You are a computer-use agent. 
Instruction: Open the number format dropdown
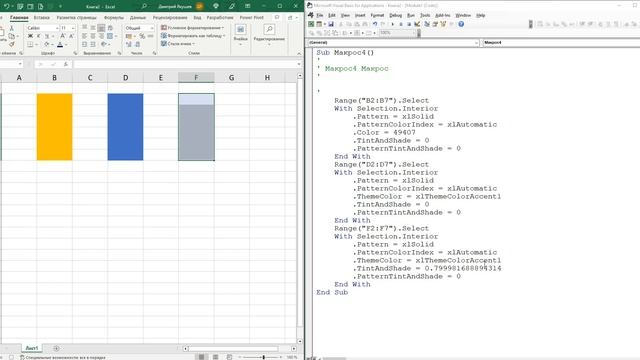[152, 28]
